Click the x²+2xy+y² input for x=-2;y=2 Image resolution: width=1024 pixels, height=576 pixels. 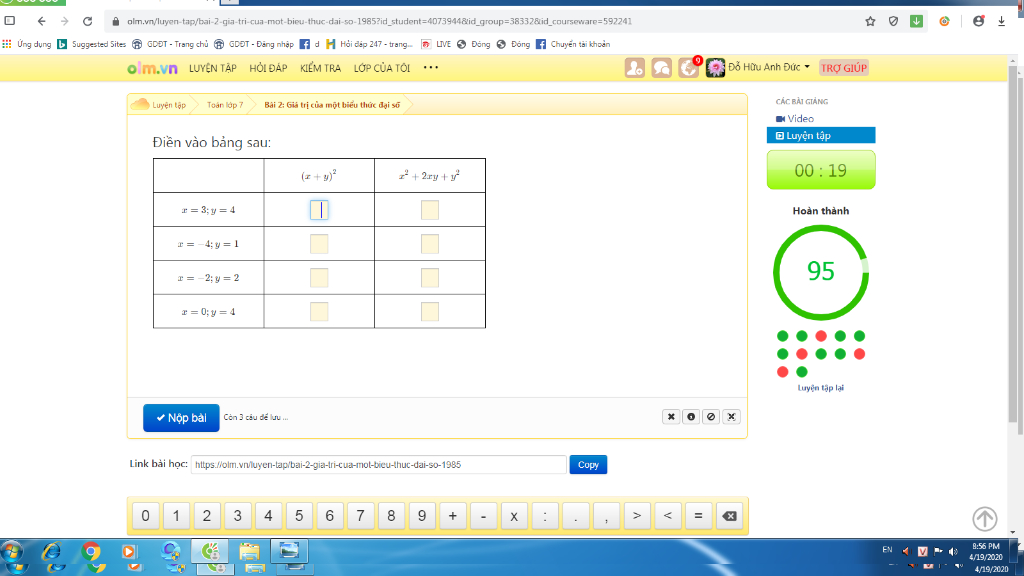point(430,278)
